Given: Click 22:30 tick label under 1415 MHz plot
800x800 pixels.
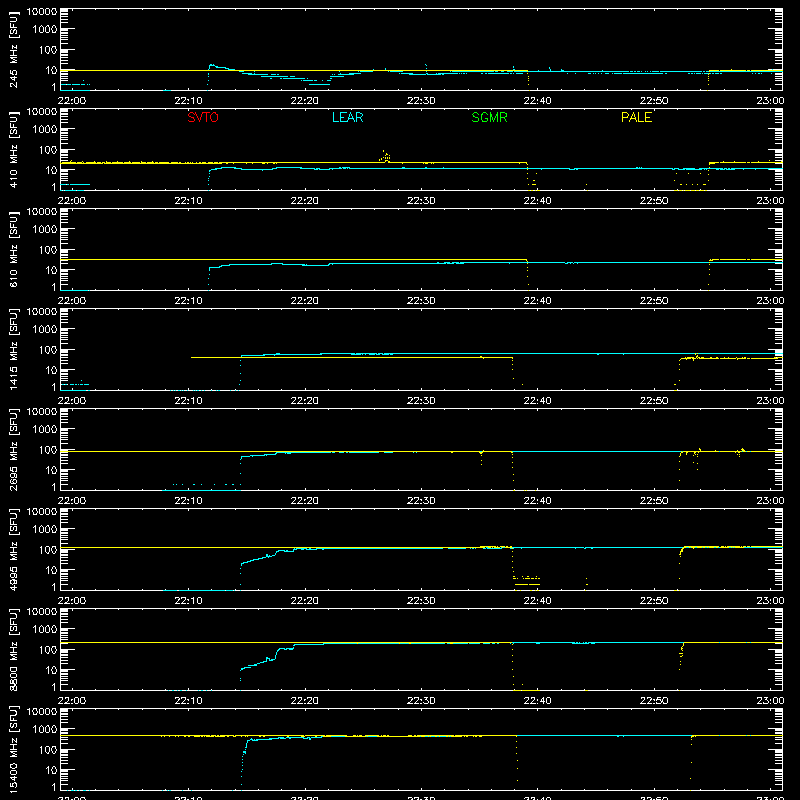Looking at the screenshot, I should tap(421, 401).
